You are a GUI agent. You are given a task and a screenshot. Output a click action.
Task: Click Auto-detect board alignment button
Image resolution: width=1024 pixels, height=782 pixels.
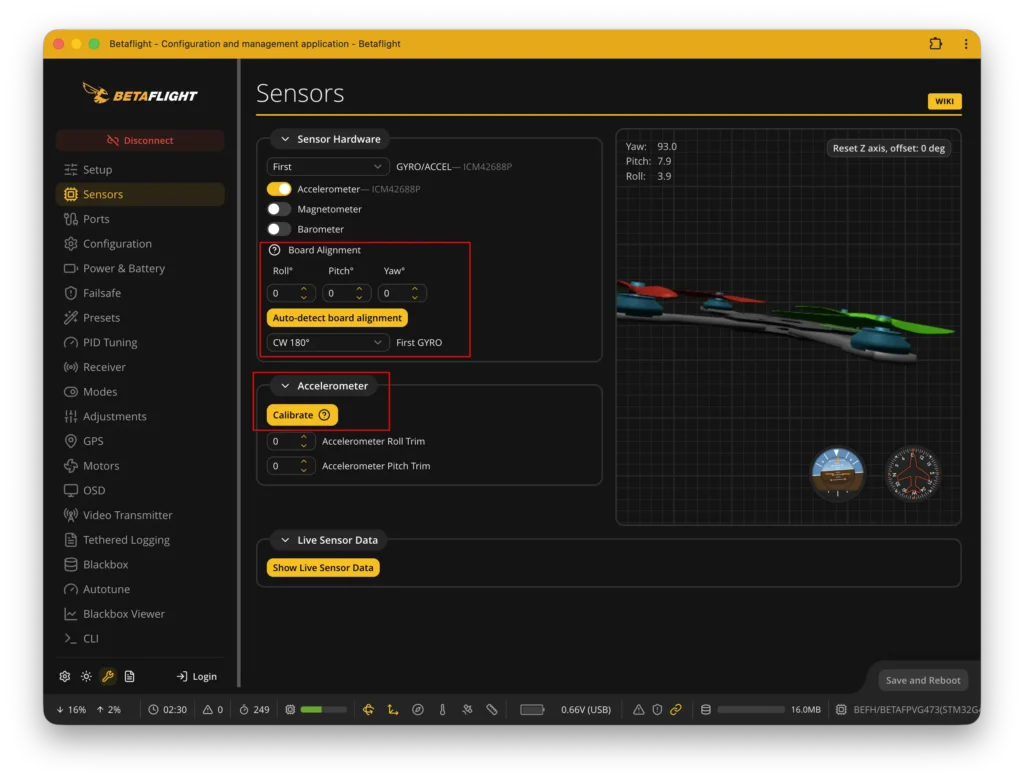pos(337,318)
